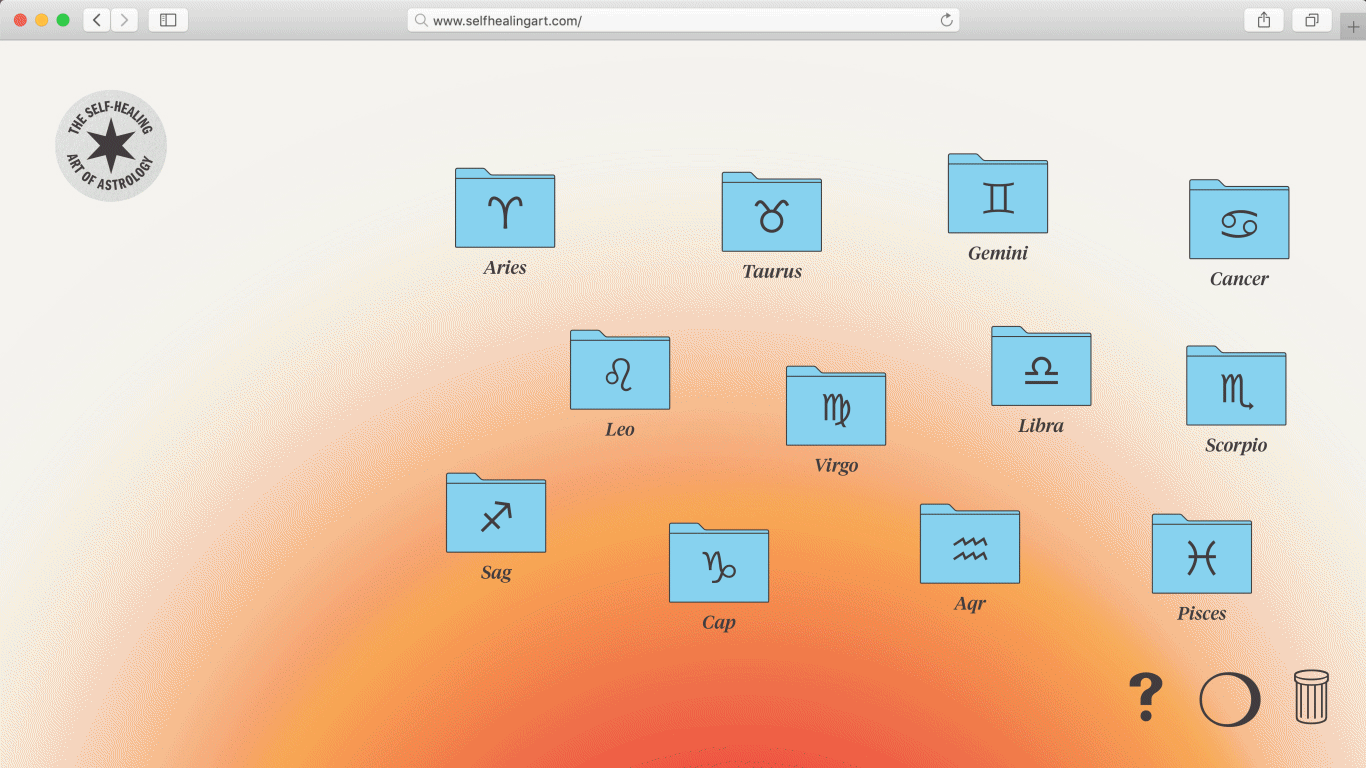
Task: Click the question mark help icon
Action: coord(1146,698)
